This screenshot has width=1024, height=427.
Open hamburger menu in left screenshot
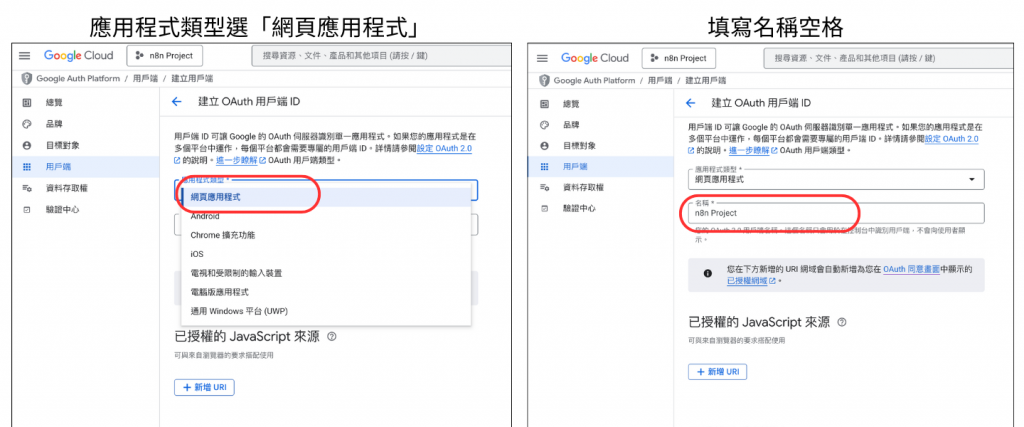click(25, 56)
